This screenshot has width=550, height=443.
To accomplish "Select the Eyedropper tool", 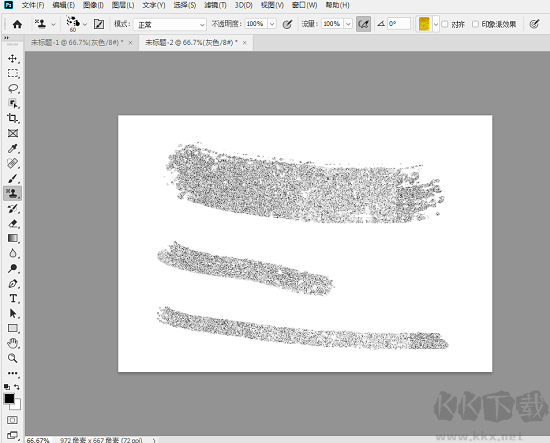I will coord(13,148).
